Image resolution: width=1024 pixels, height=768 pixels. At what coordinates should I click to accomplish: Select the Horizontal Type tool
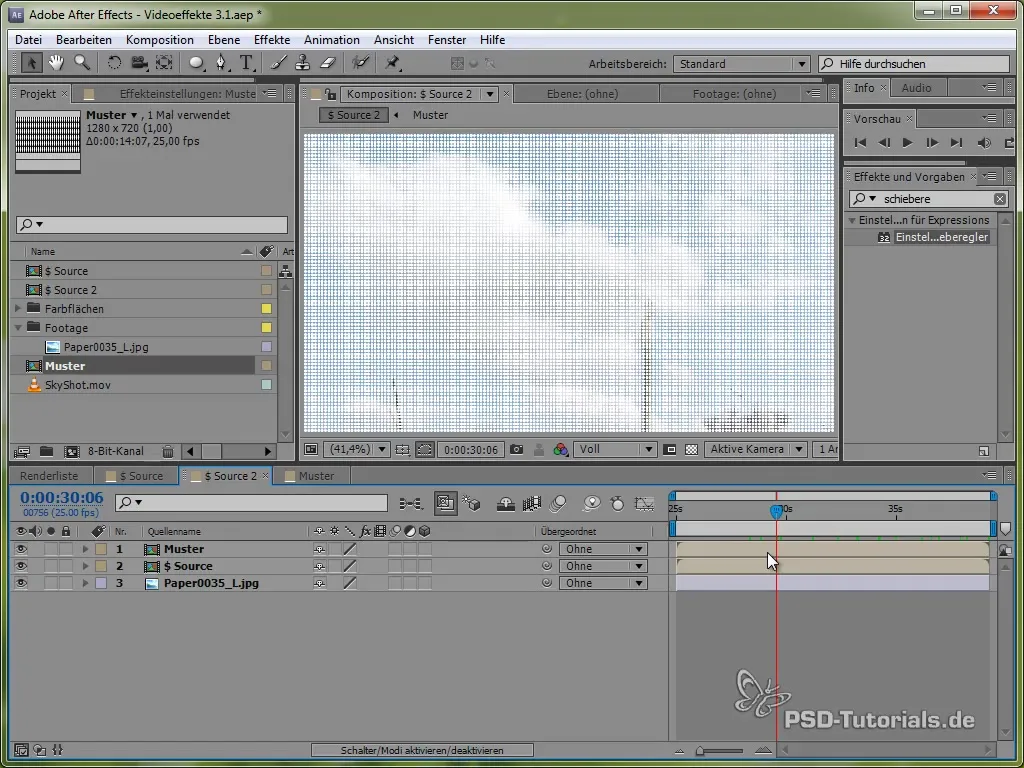point(246,63)
